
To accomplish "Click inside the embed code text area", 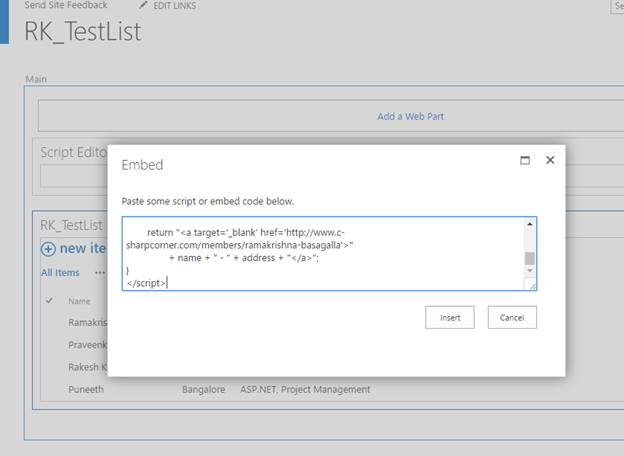I will pyautogui.click(x=324, y=254).
